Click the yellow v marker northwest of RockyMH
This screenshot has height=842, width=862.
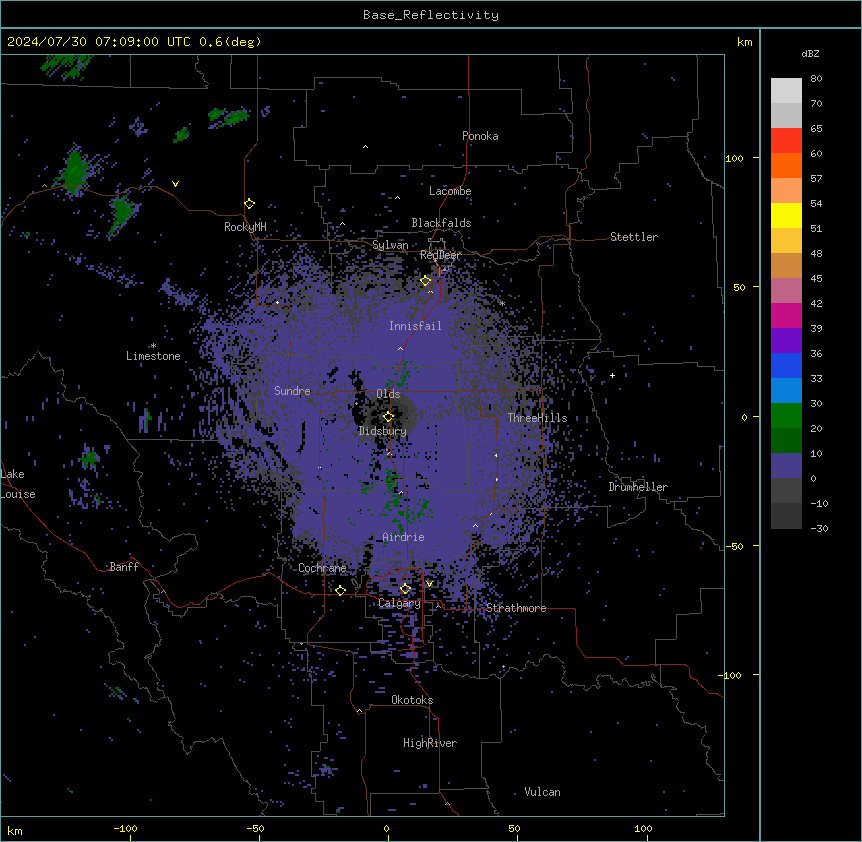coord(175,184)
